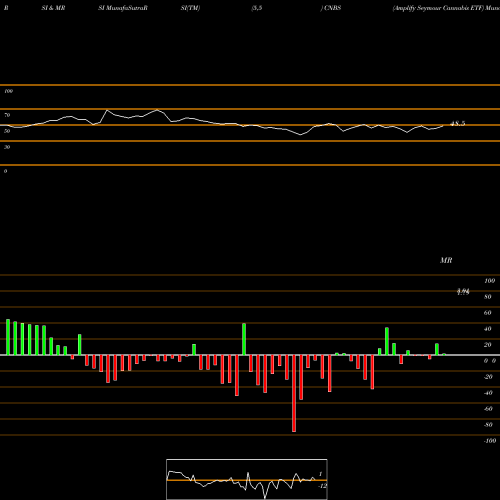Click the 'SI & MR' header text
Image resolution: width=500 pixels, height=500 pixels.
53,8
